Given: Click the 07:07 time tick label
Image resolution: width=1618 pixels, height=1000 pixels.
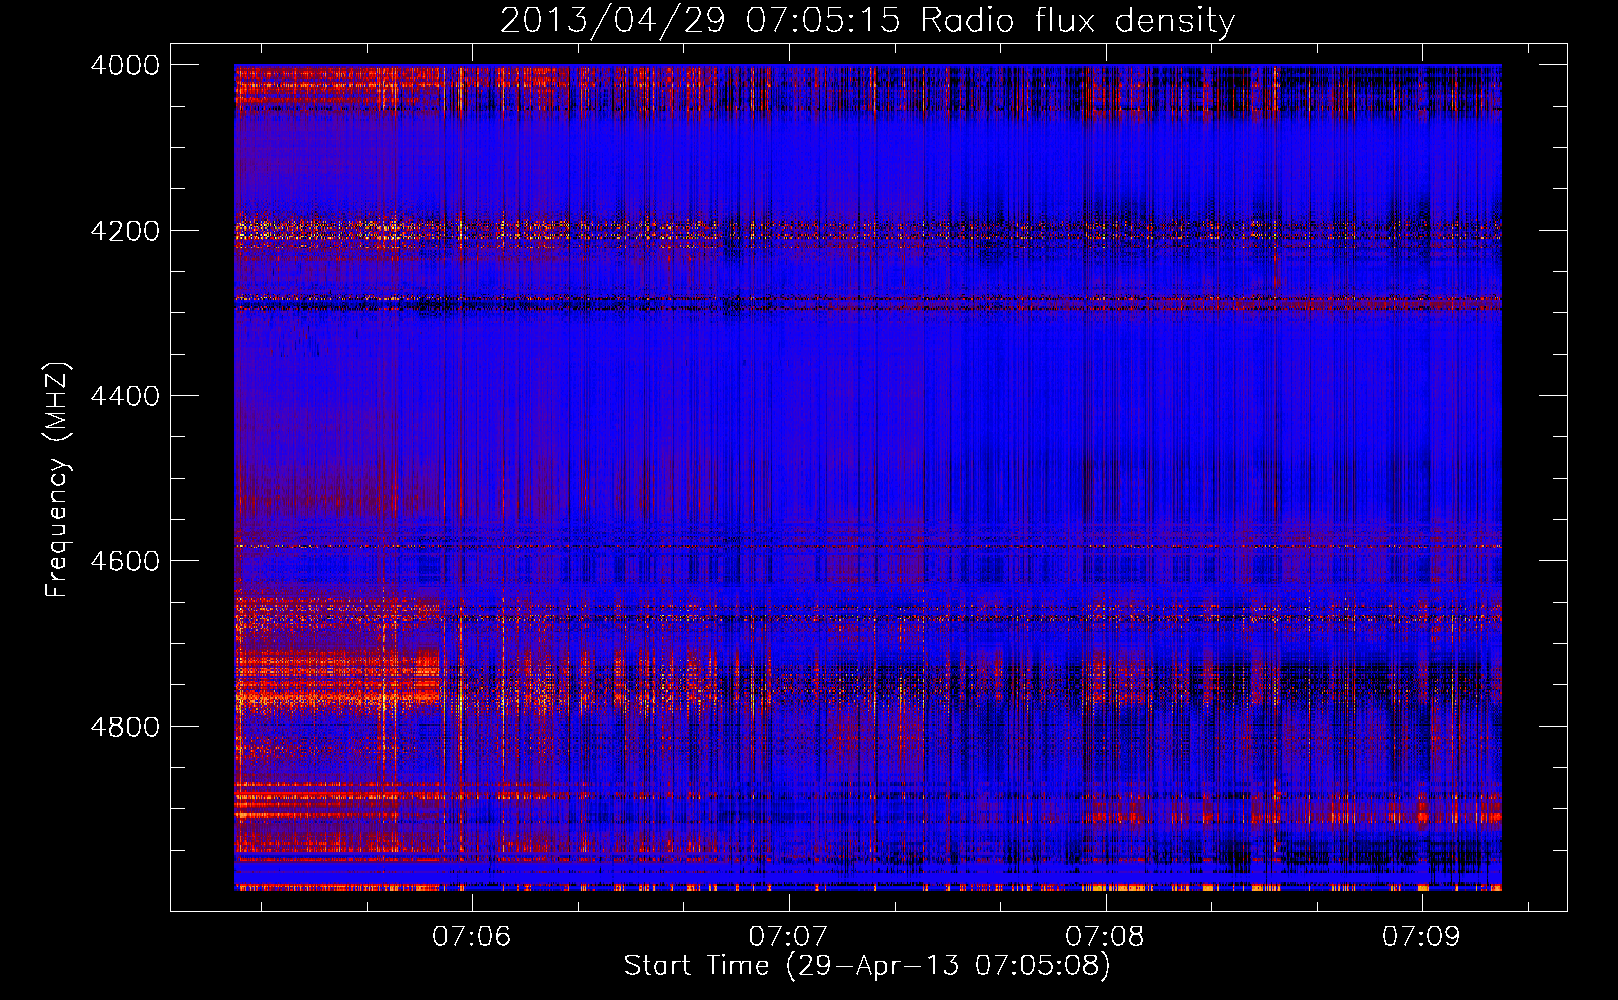Looking at the screenshot, I should click(x=788, y=936).
